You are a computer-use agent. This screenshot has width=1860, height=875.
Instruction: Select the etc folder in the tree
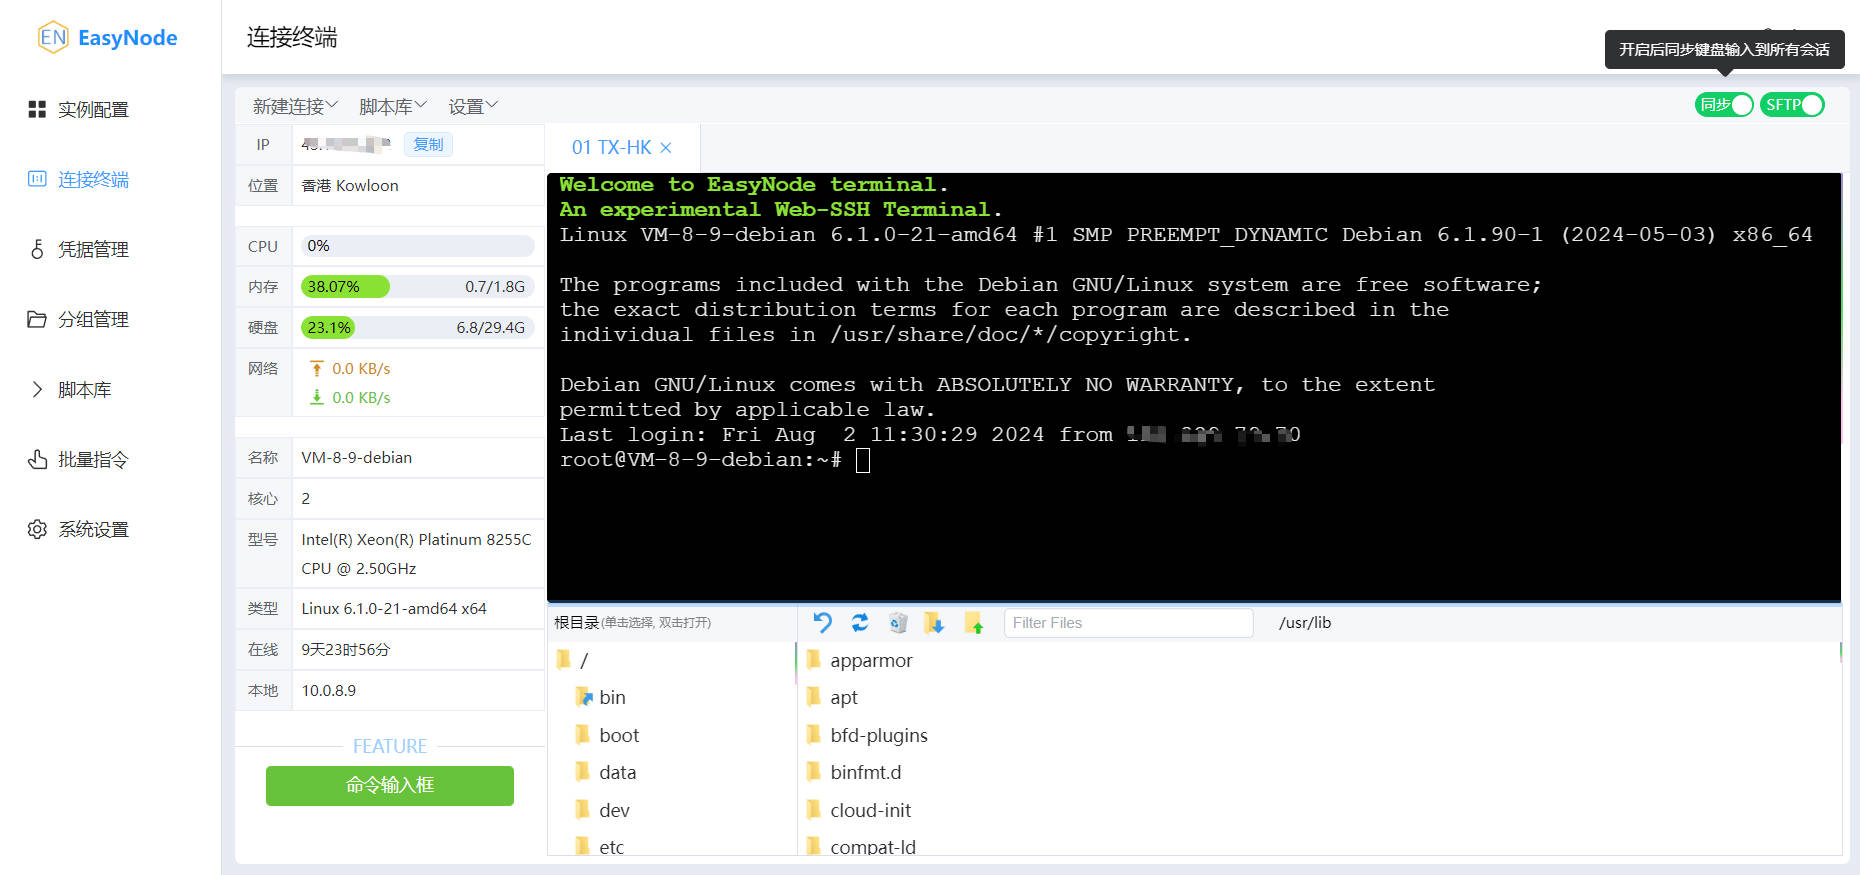pyautogui.click(x=611, y=847)
